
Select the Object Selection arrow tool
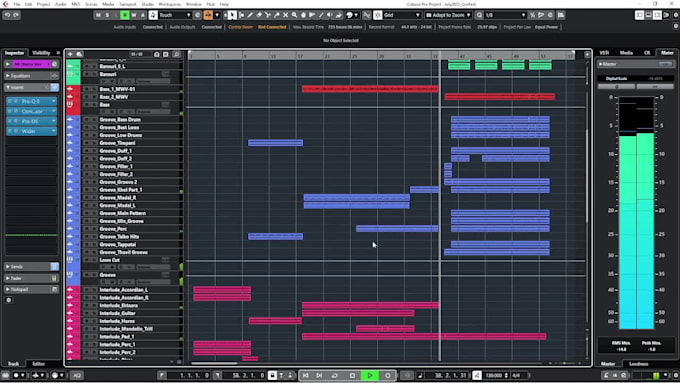click(x=232, y=15)
